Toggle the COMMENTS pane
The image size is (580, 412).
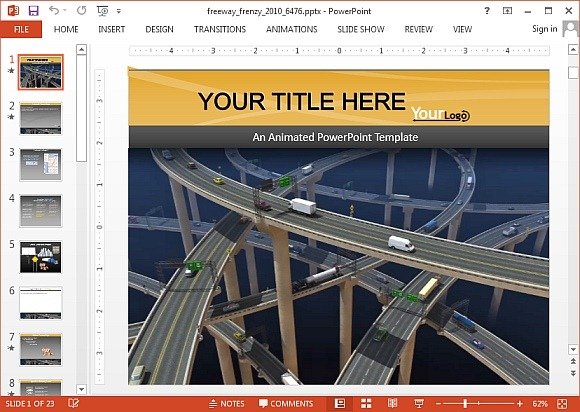coord(286,403)
